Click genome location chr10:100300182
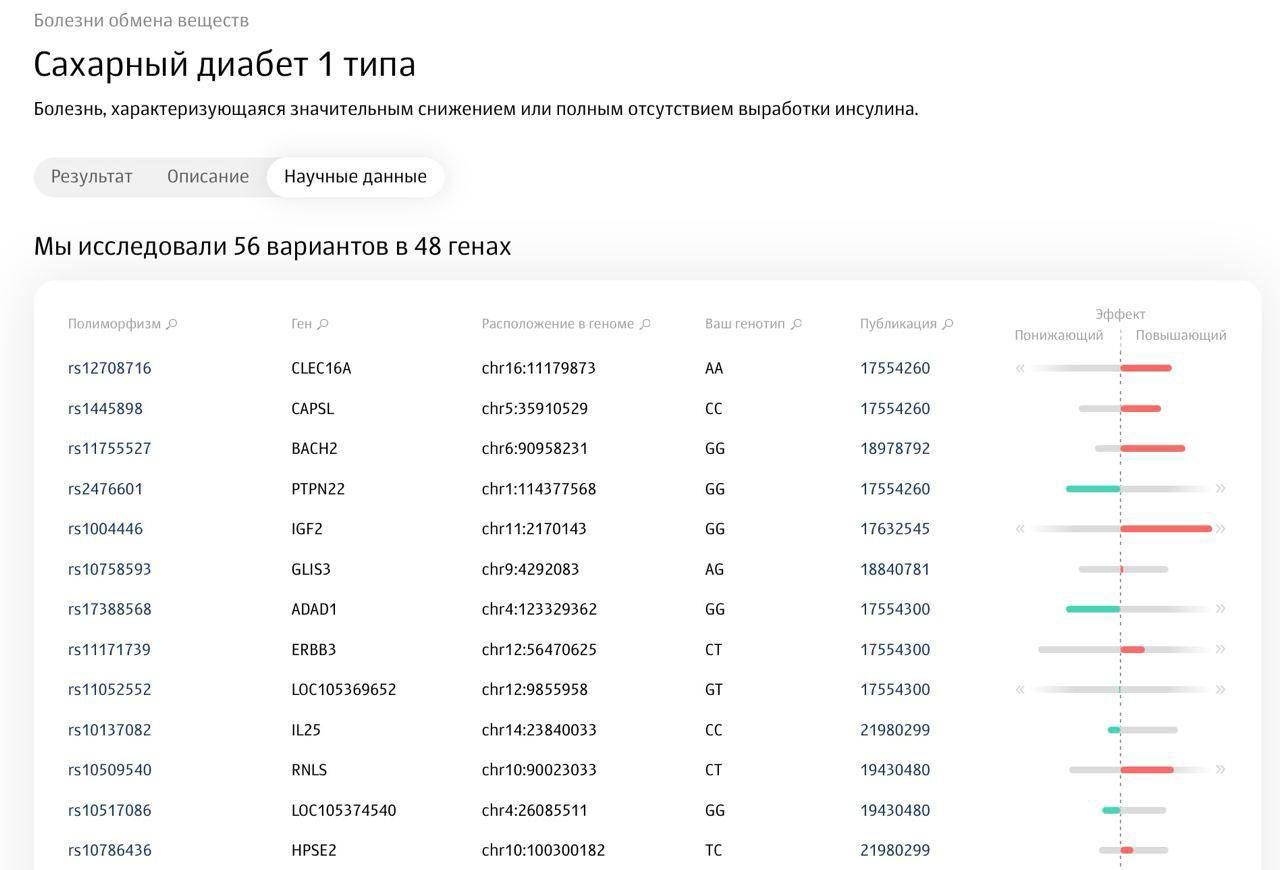 (x=543, y=850)
